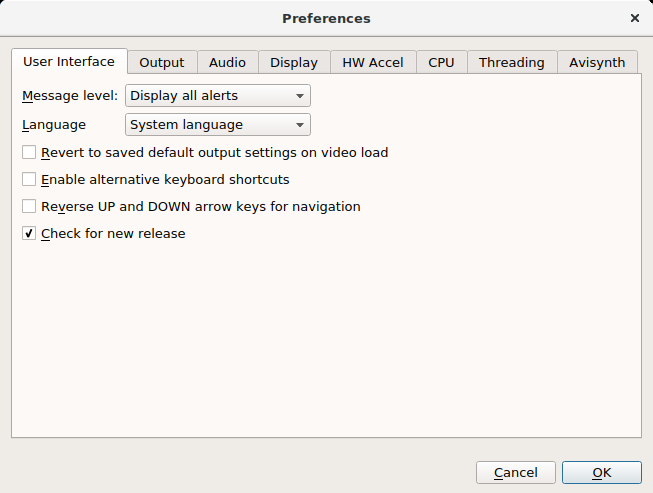Screen dimensions: 653x493
Task: Select the User Interface tab
Action: click(x=69, y=61)
